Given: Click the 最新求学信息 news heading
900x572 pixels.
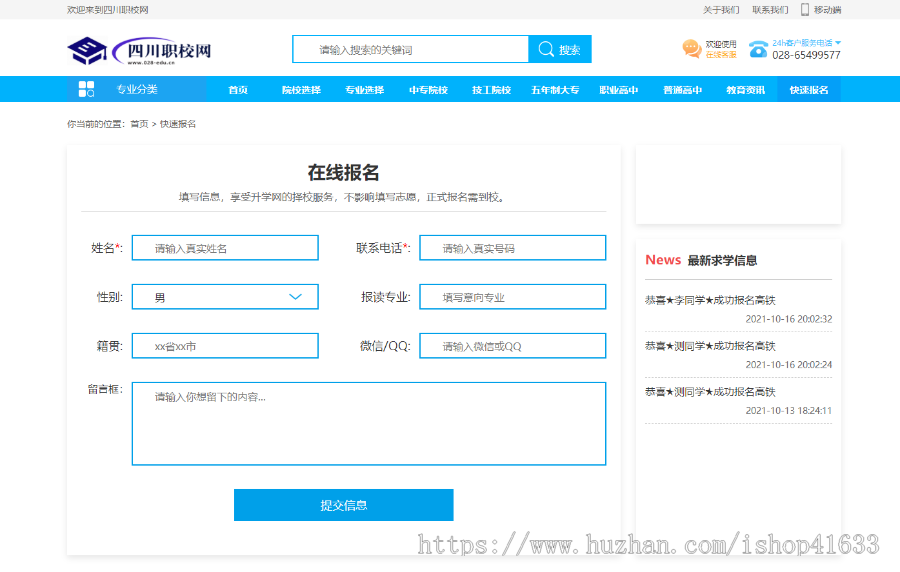Looking at the screenshot, I should click(x=722, y=260).
